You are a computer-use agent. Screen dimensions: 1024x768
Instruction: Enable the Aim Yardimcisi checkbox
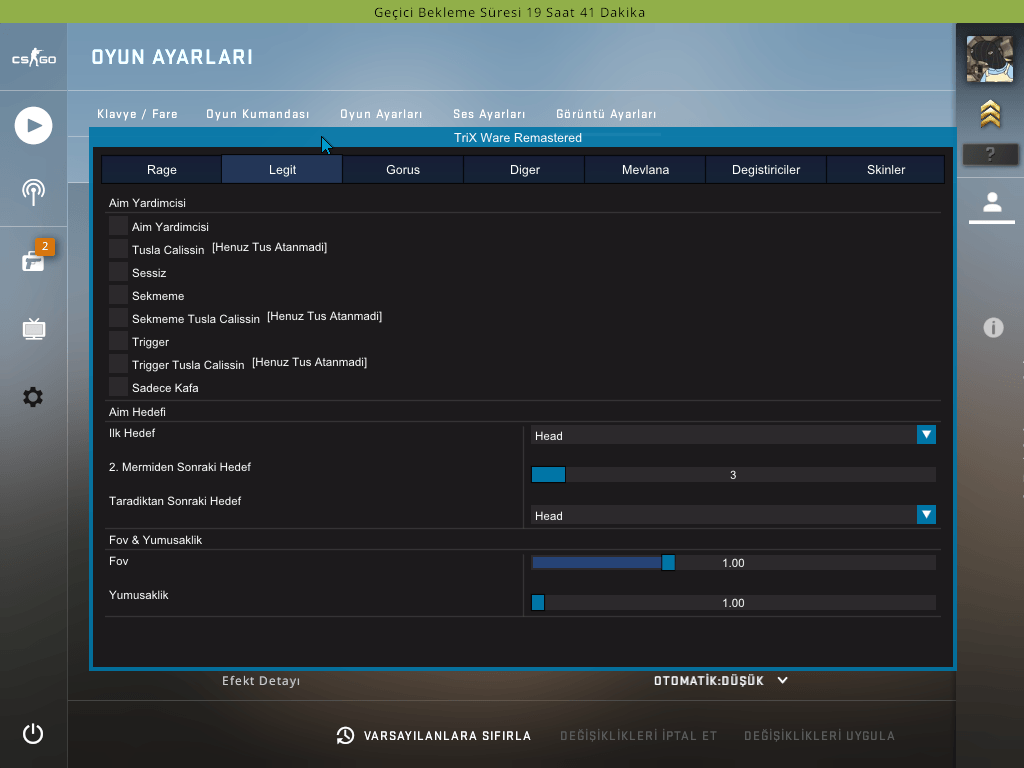click(118, 226)
